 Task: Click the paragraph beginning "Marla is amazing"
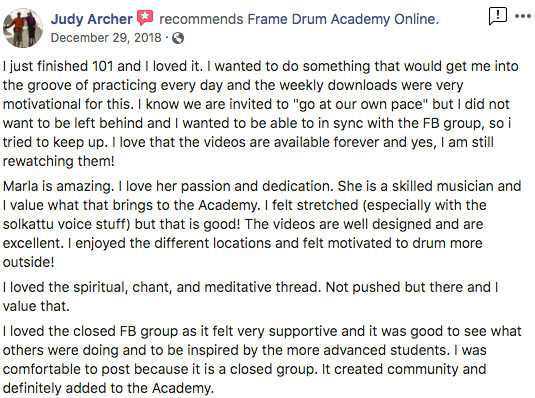coord(262,224)
